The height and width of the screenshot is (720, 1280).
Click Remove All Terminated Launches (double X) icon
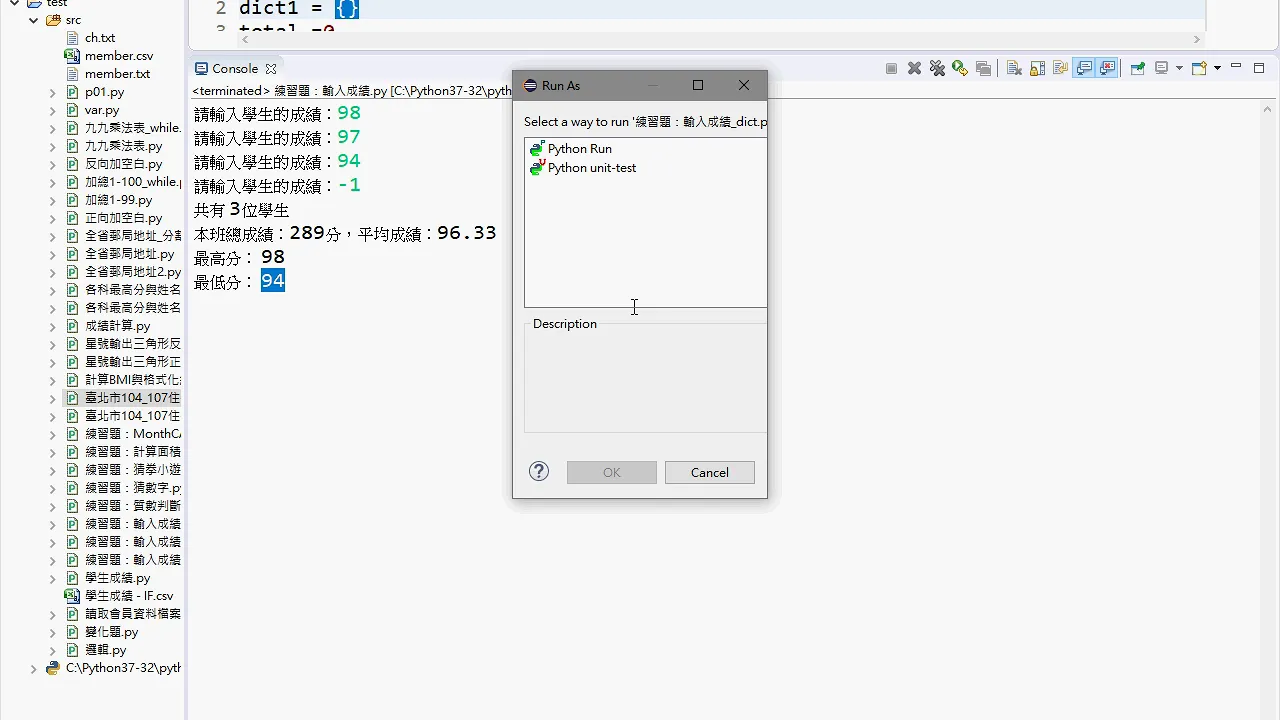coord(937,69)
